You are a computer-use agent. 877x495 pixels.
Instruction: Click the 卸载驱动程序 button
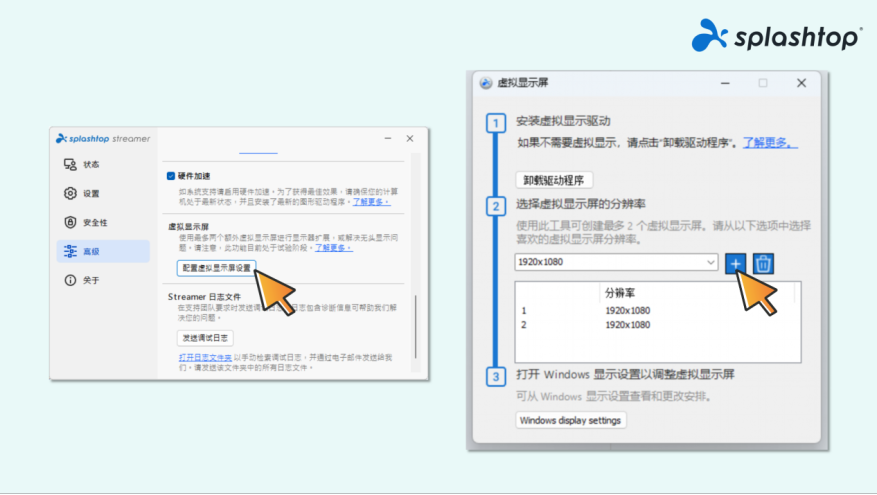554,180
